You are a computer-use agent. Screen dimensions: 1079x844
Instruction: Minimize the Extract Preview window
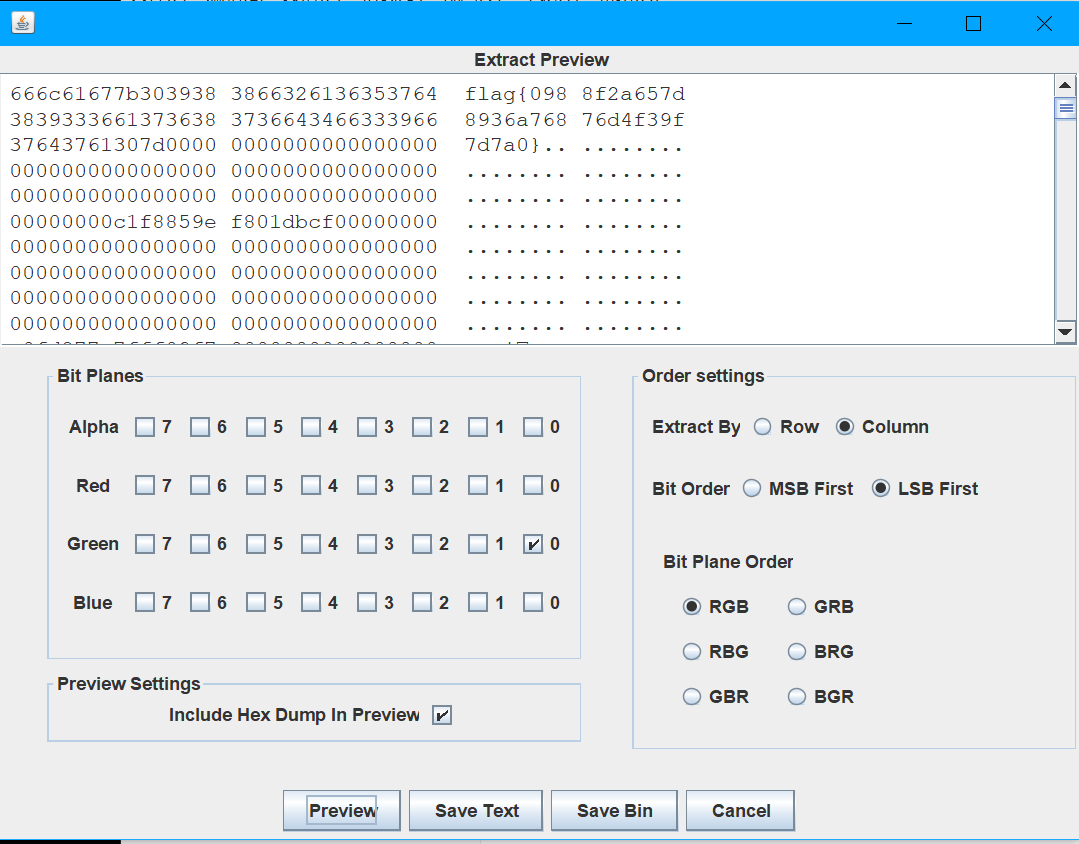904,23
